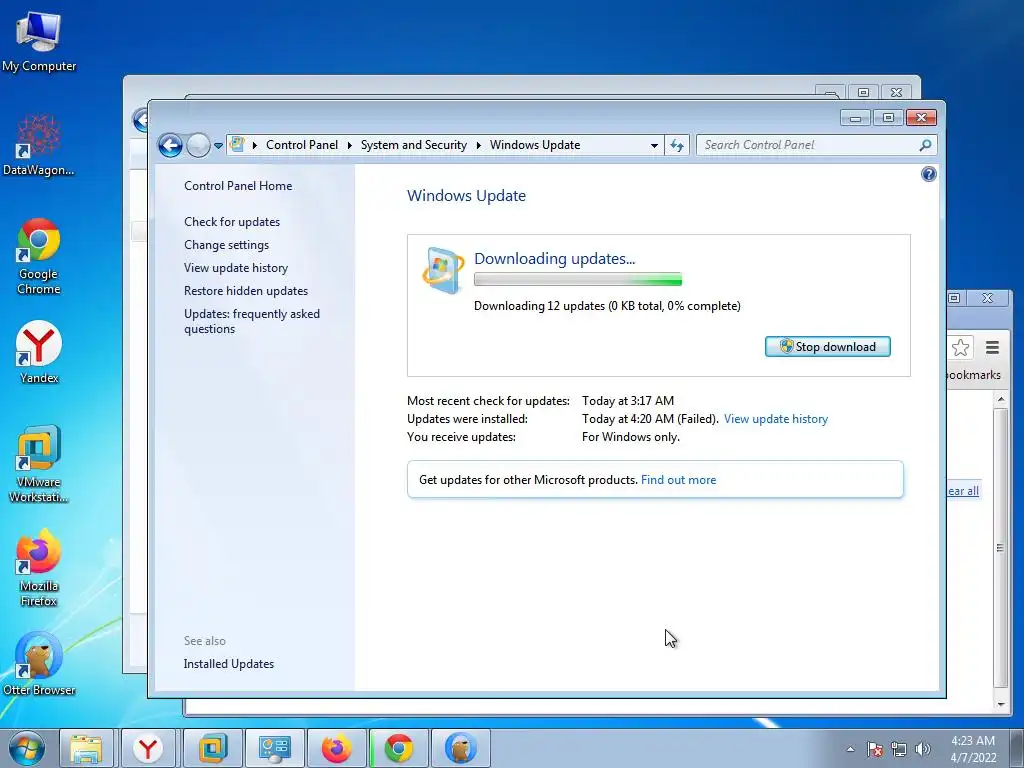
Task: Click the Windows Update shield icon
Action: coord(443,270)
